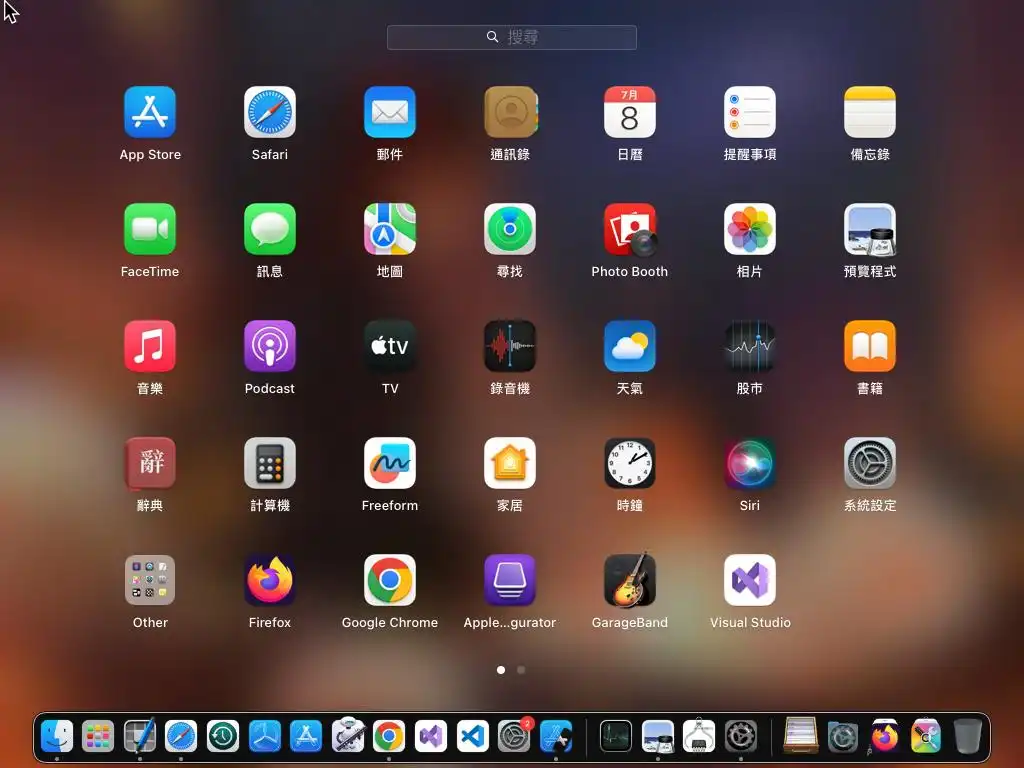Screen dimensions: 1024x768
Task: Open the 天氣 Weather app
Action: point(630,345)
